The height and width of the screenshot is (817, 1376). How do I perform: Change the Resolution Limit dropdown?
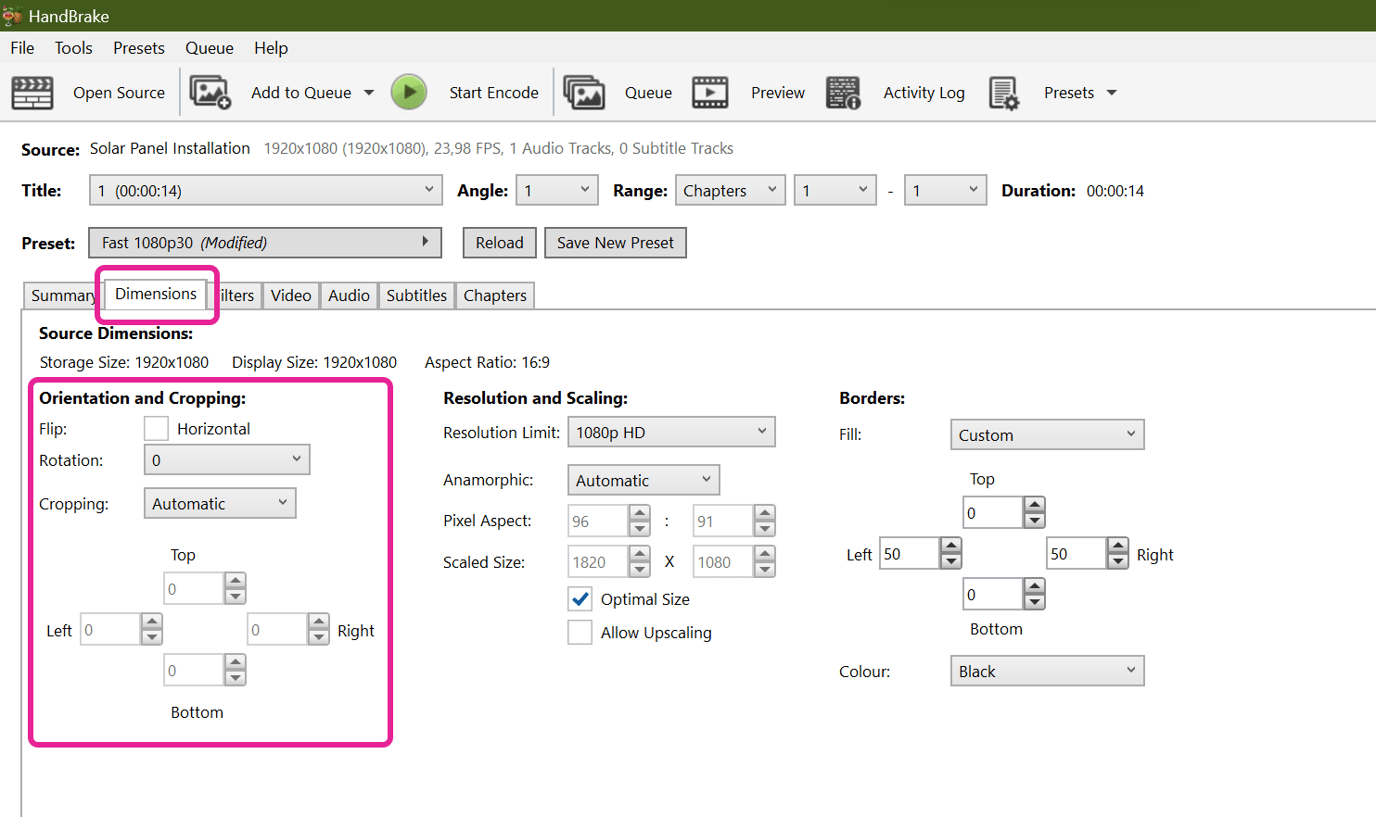[671, 431]
